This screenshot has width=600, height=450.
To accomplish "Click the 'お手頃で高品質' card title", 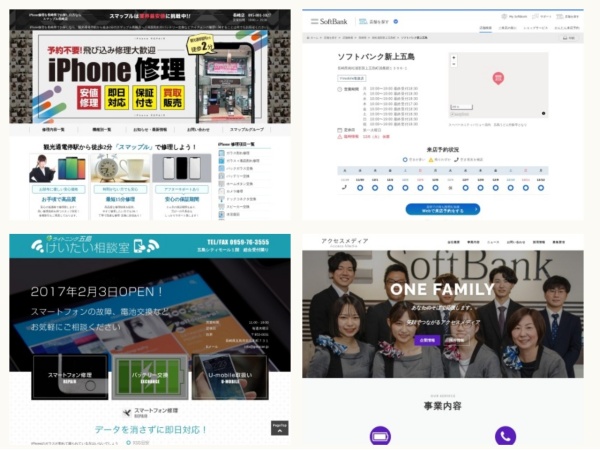I will [59, 199].
